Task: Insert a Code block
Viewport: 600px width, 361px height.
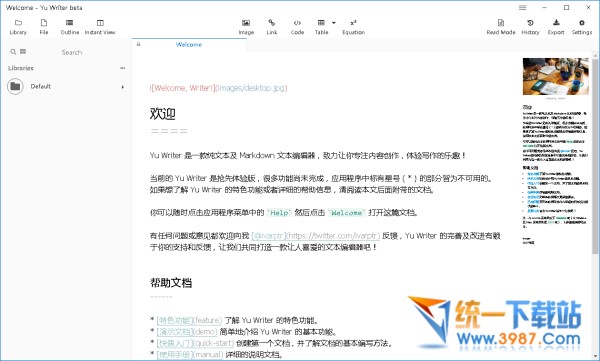Action: [297, 23]
